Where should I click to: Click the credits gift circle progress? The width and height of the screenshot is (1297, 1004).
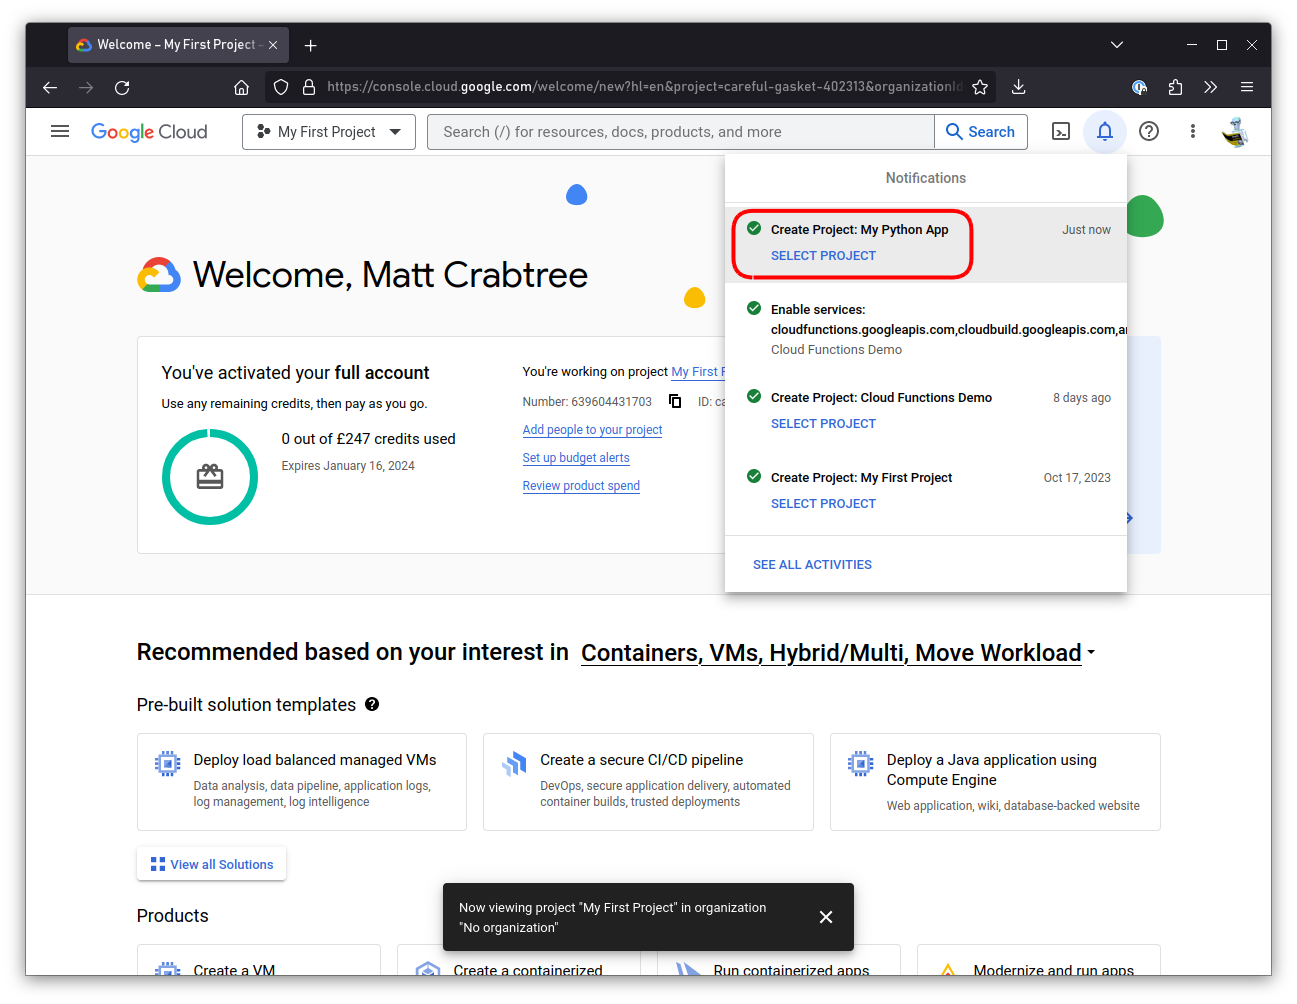pos(210,477)
